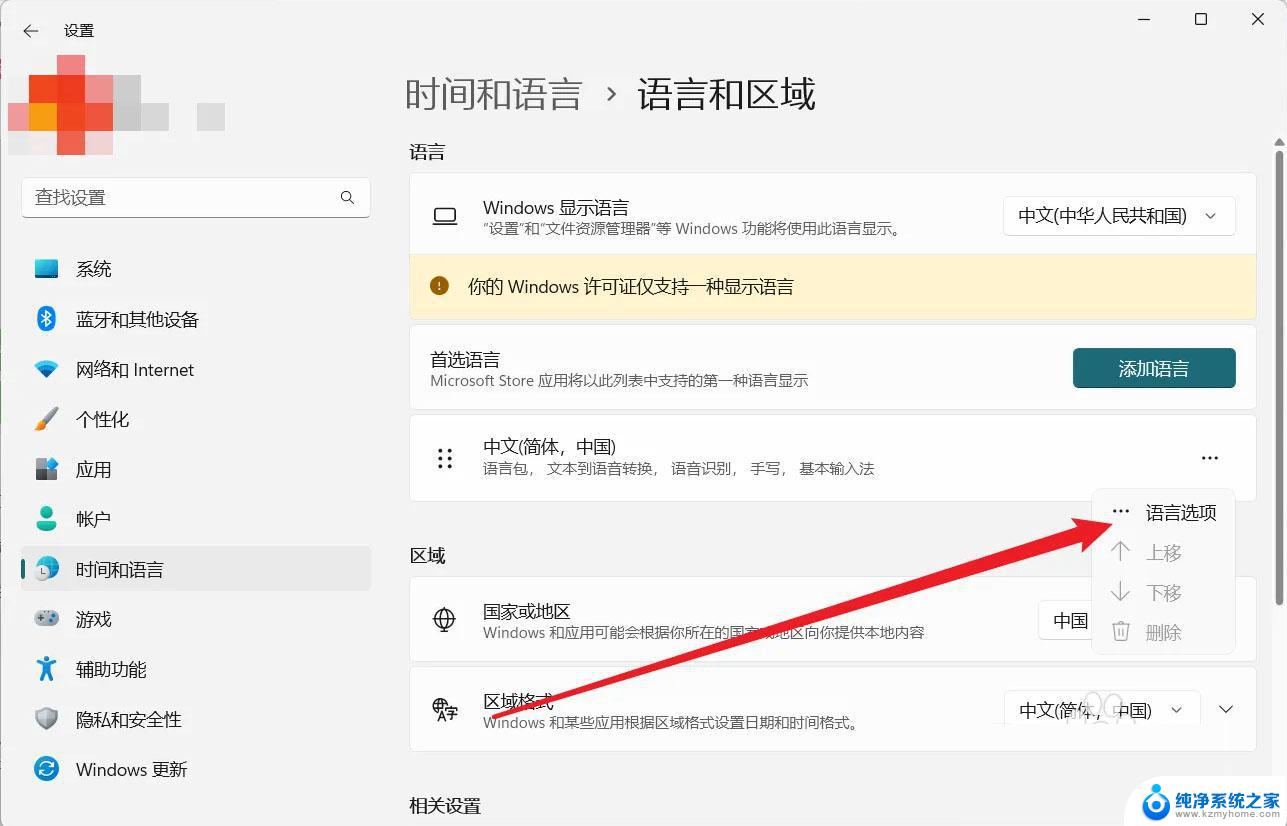
Task: Open 应用 settings category
Action: (196, 469)
